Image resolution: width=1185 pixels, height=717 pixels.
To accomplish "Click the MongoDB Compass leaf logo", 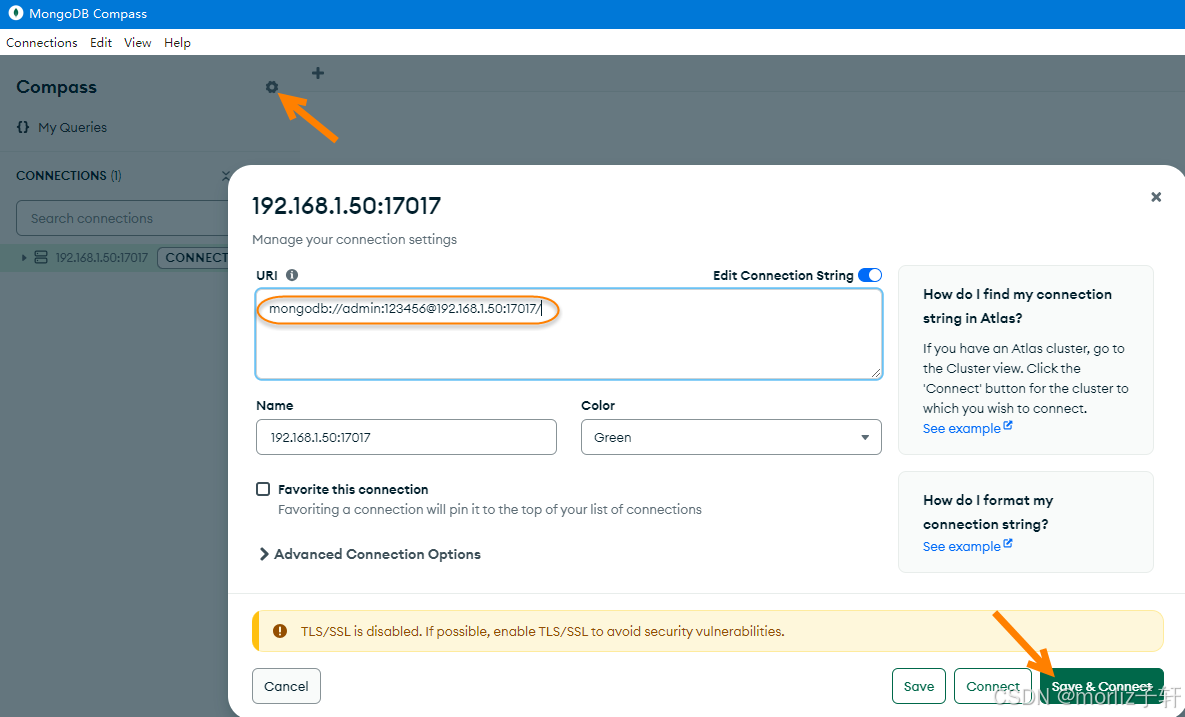I will 15,14.
